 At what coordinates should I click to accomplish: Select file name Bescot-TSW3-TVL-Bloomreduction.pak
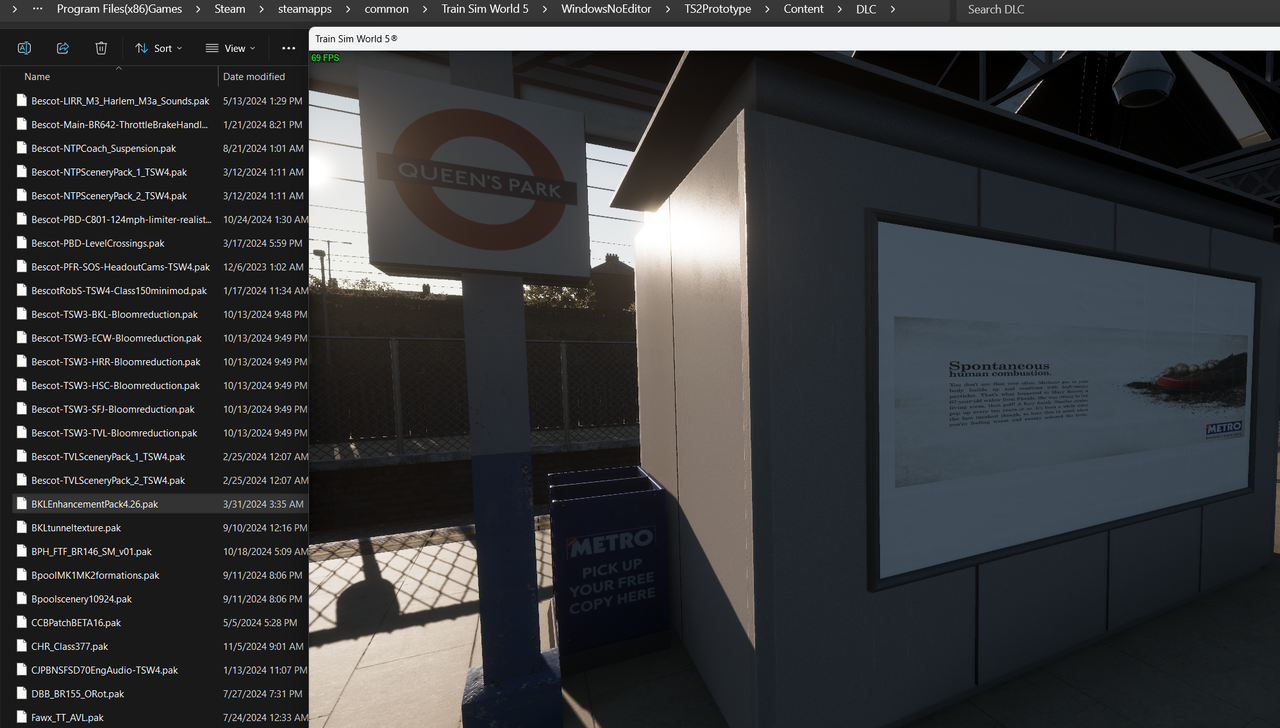pos(114,433)
